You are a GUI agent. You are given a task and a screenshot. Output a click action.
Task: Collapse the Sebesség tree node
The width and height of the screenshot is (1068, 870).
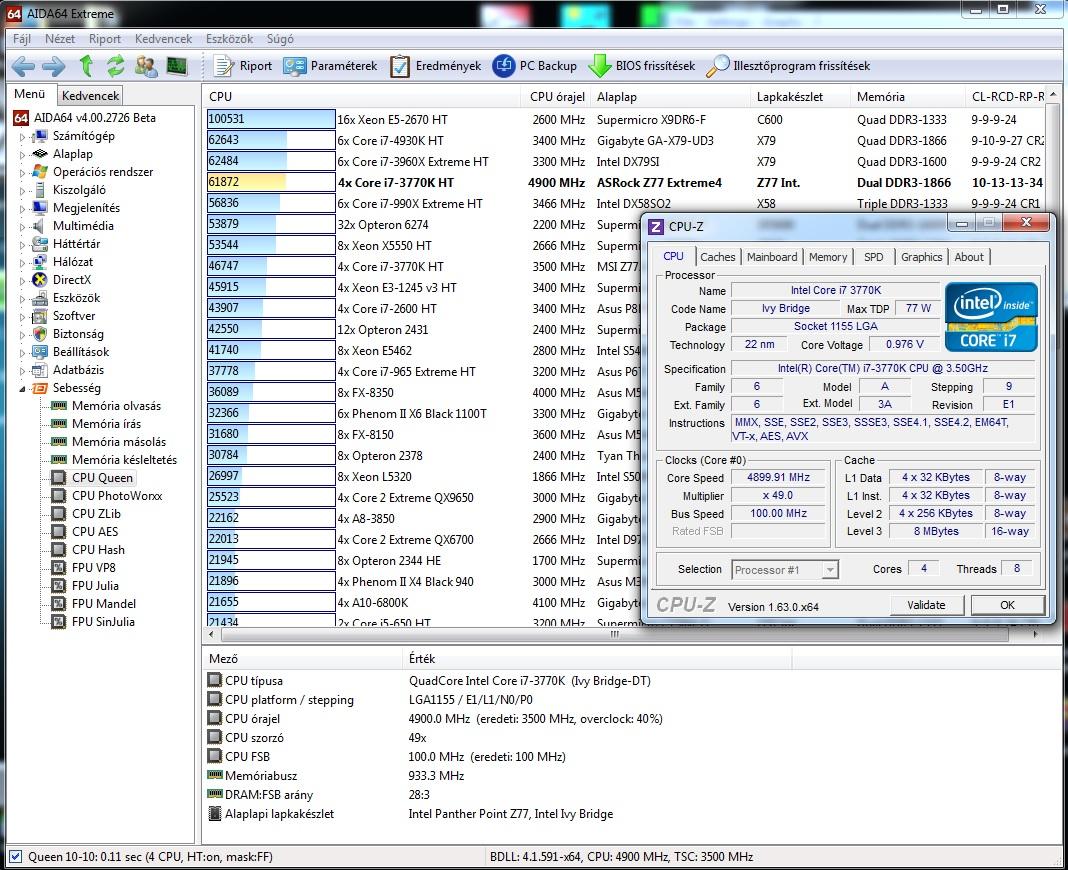click(22, 388)
